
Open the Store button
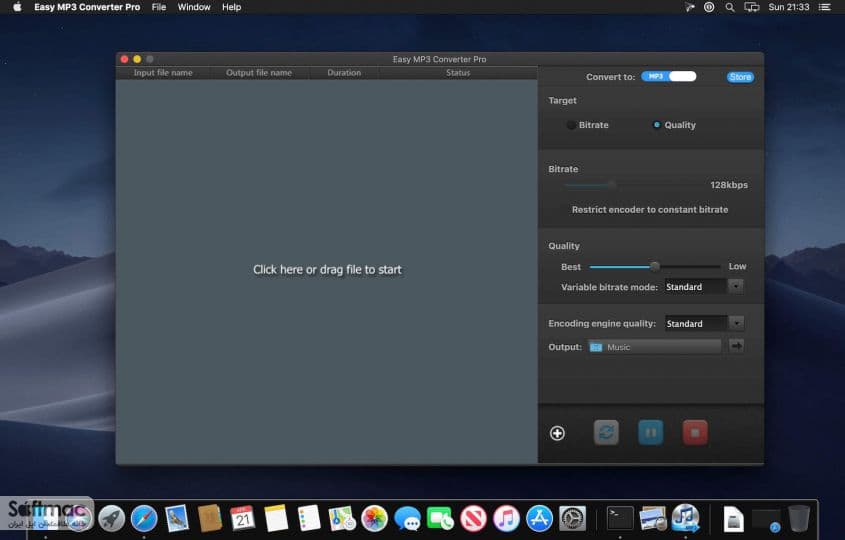(740, 77)
